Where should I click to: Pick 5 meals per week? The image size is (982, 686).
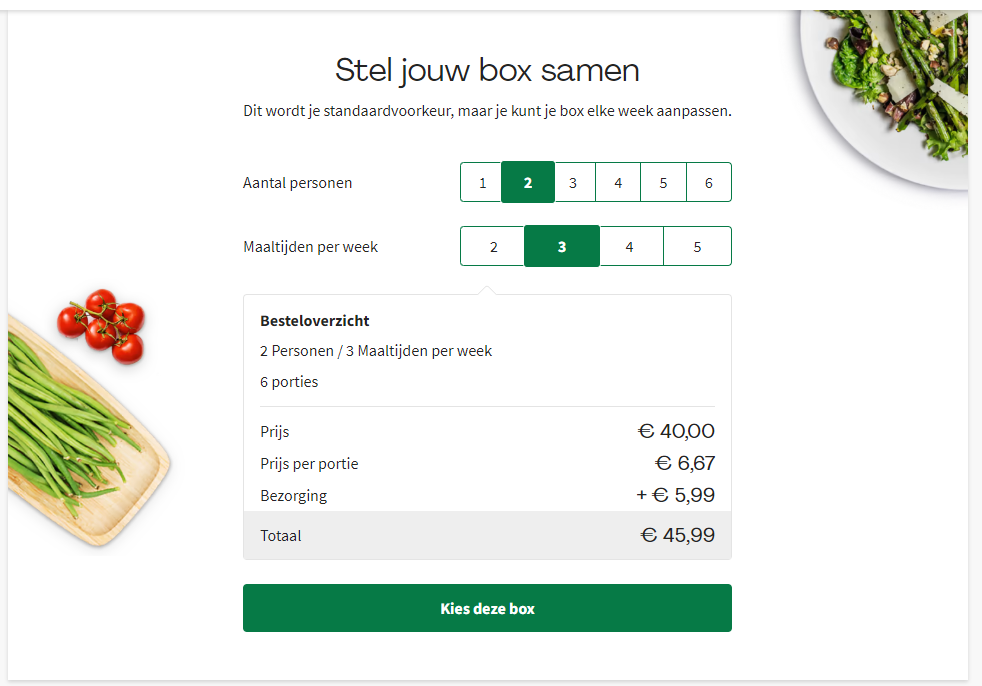click(697, 247)
